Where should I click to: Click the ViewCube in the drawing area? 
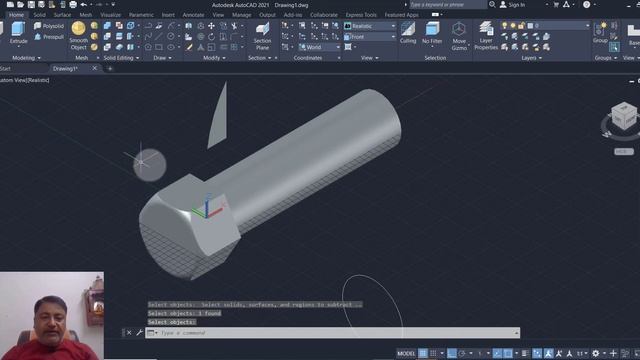point(624,116)
